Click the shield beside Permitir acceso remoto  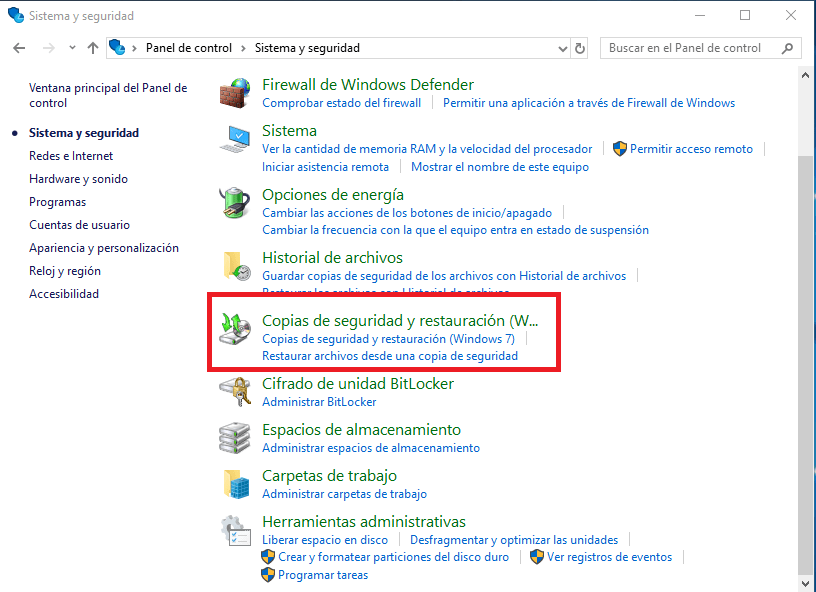tap(621, 148)
